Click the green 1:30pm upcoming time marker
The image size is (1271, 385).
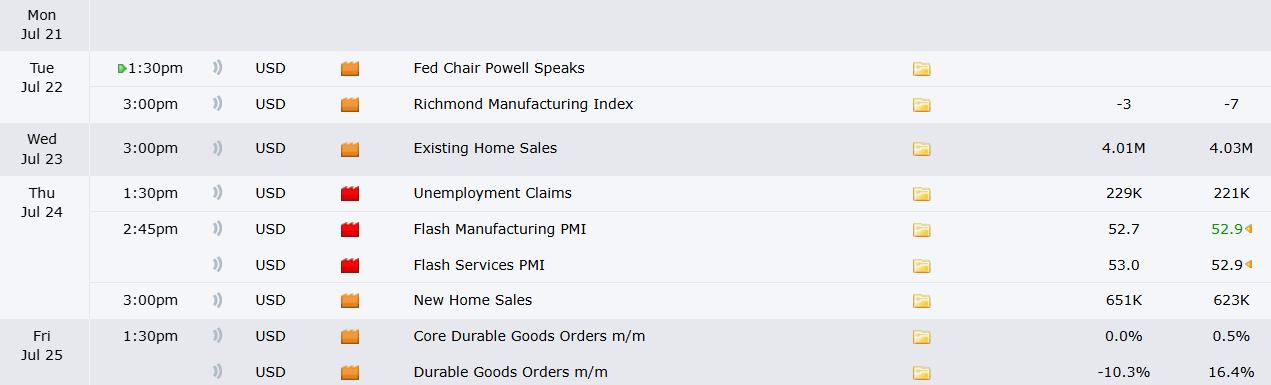[150, 68]
